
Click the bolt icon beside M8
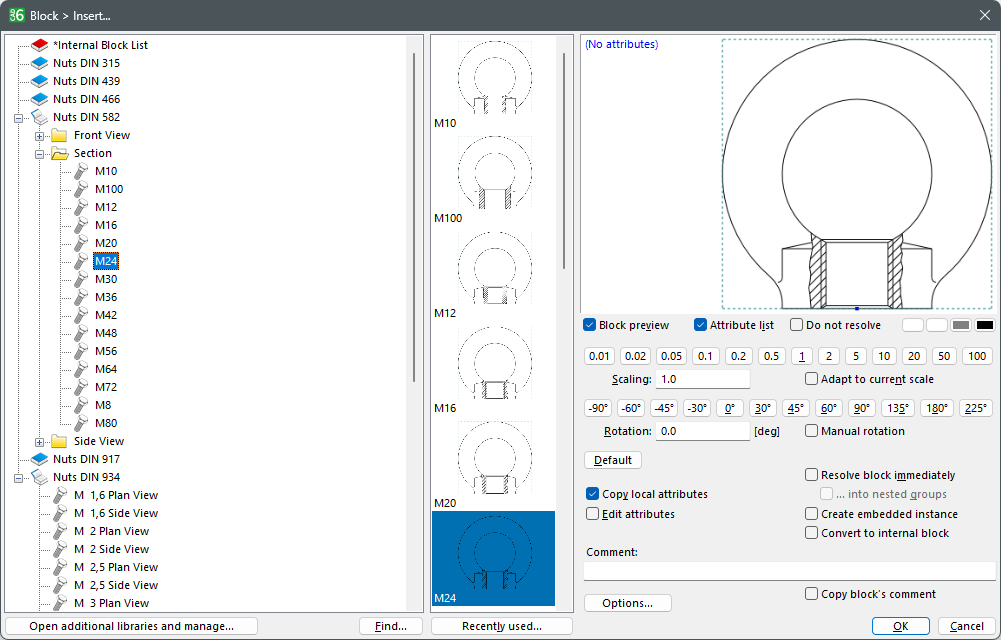pos(81,405)
